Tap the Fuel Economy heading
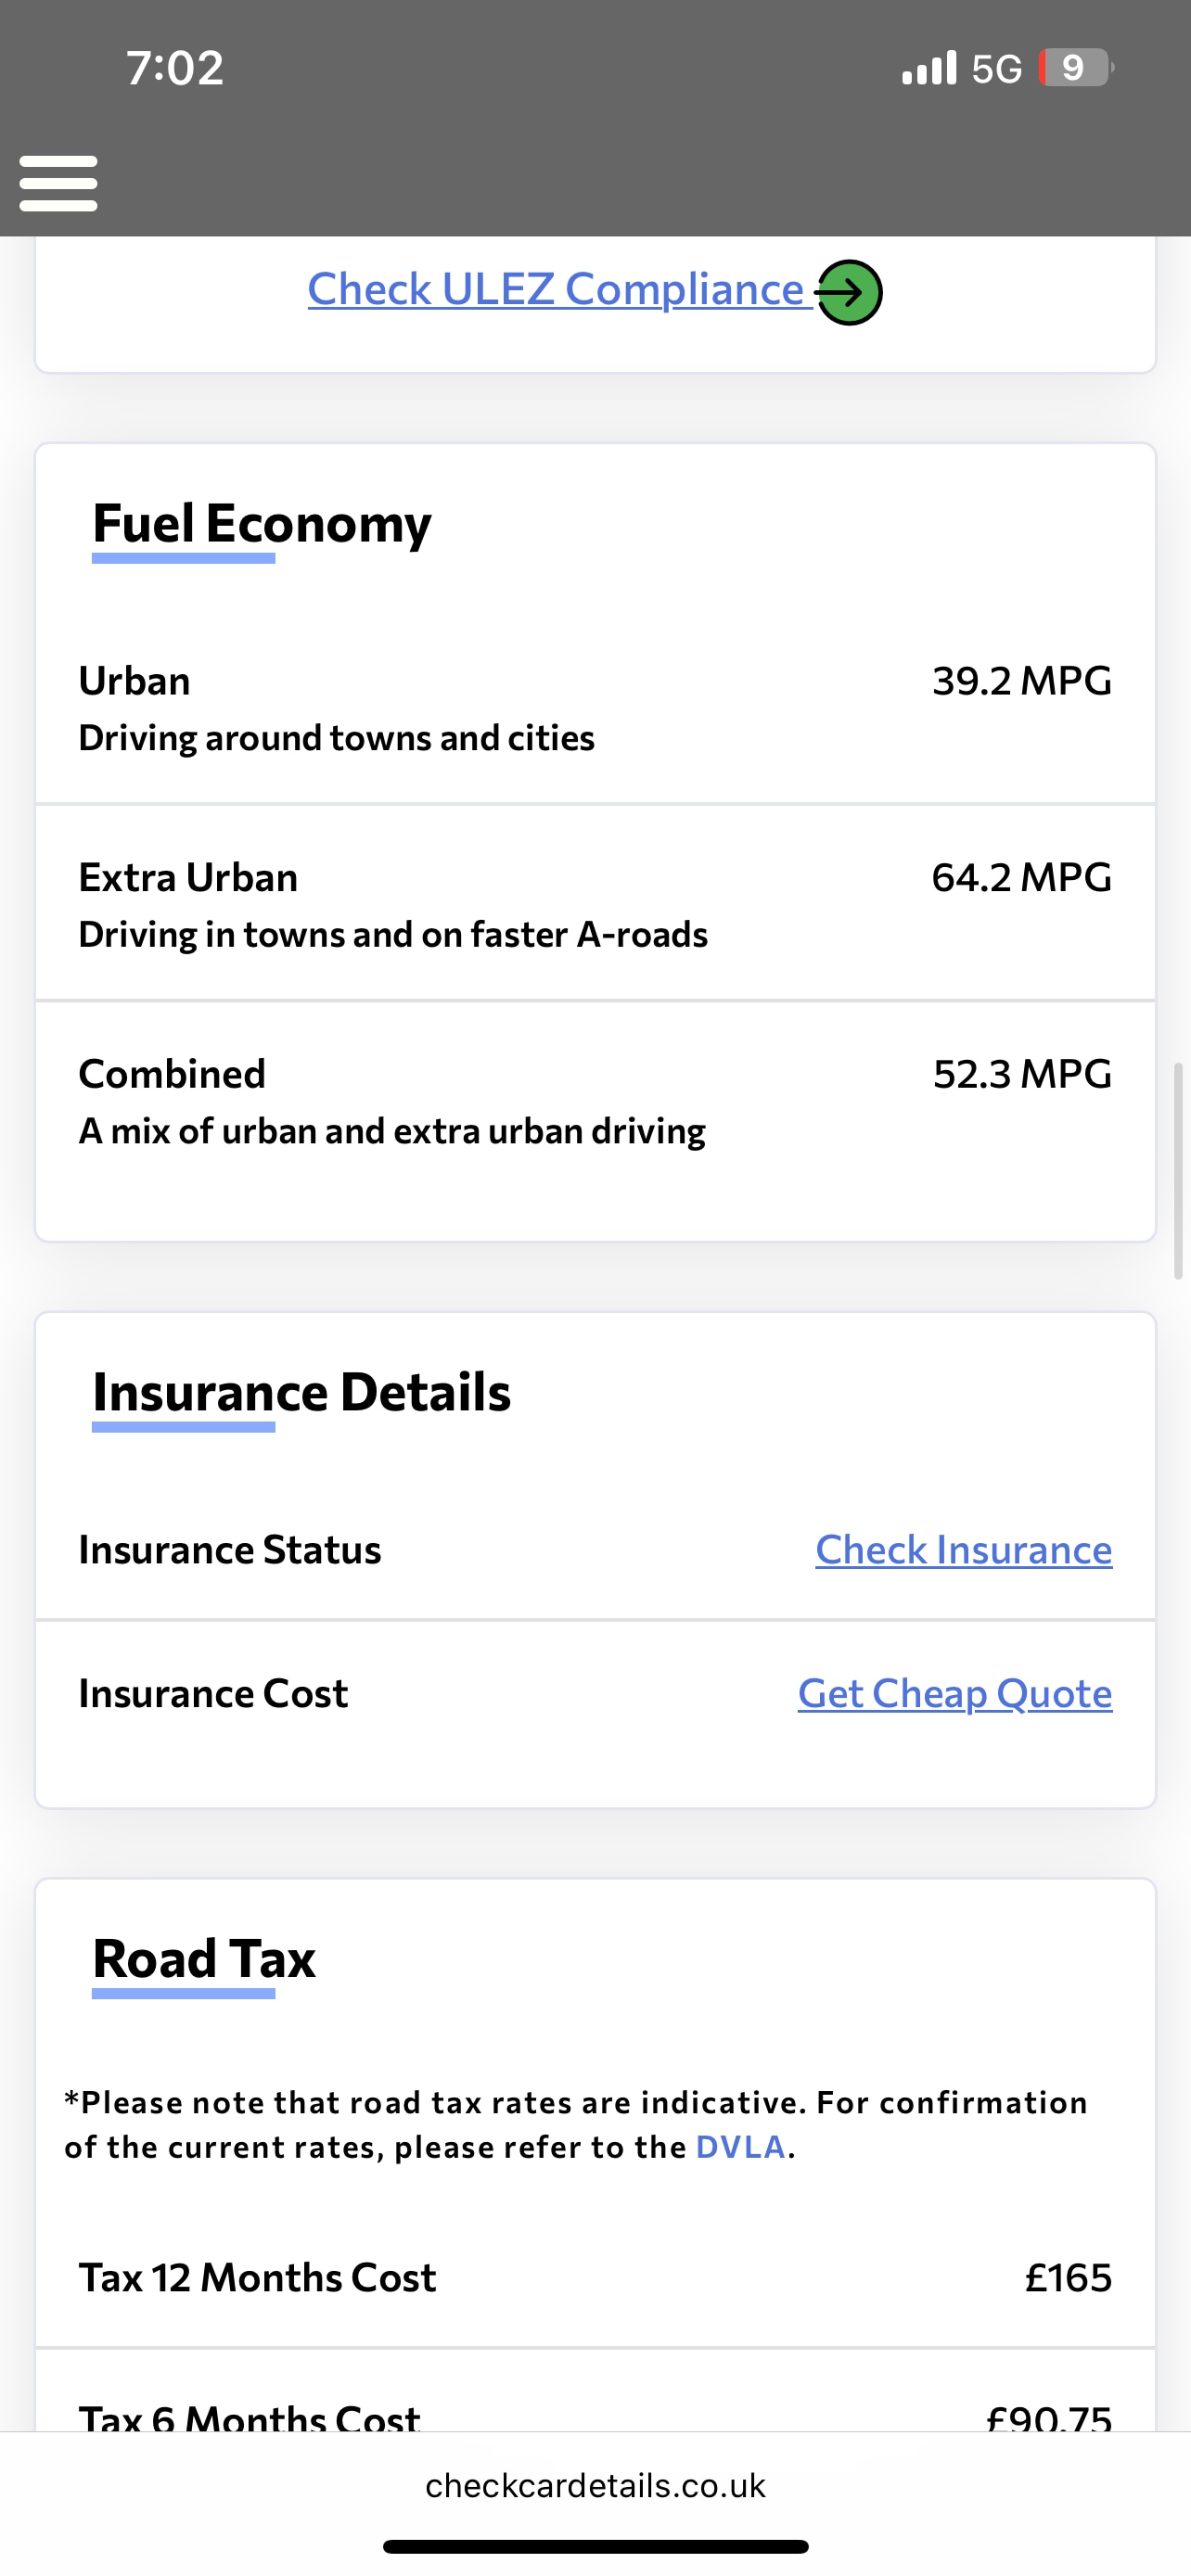This screenshot has width=1191, height=2576. click(x=262, y=523)
